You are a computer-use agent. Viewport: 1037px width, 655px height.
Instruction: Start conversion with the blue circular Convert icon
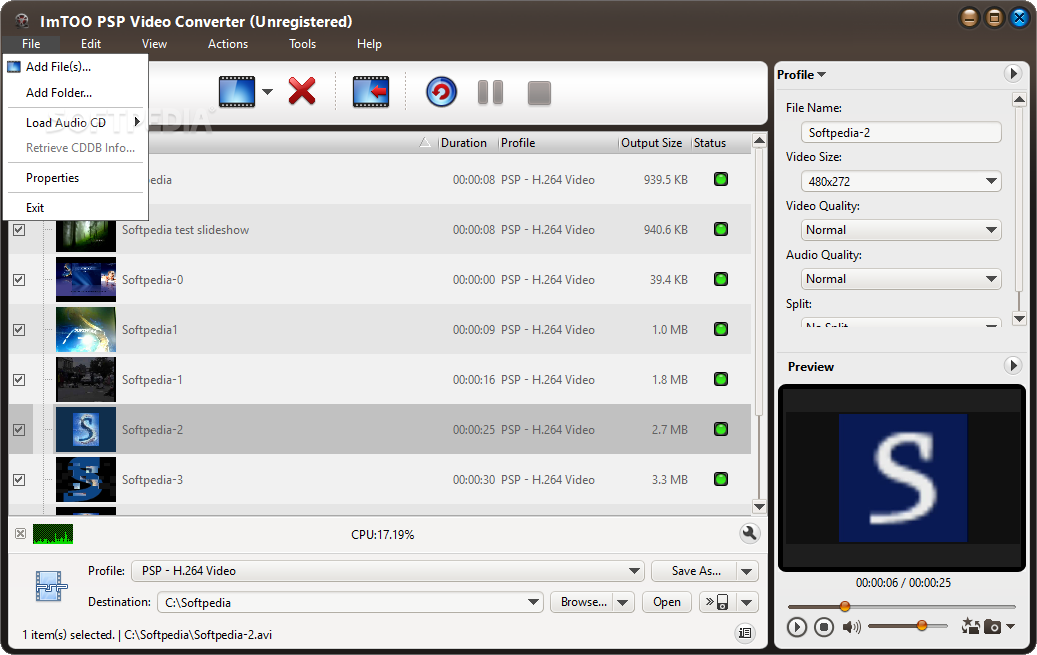pos(441,92)
